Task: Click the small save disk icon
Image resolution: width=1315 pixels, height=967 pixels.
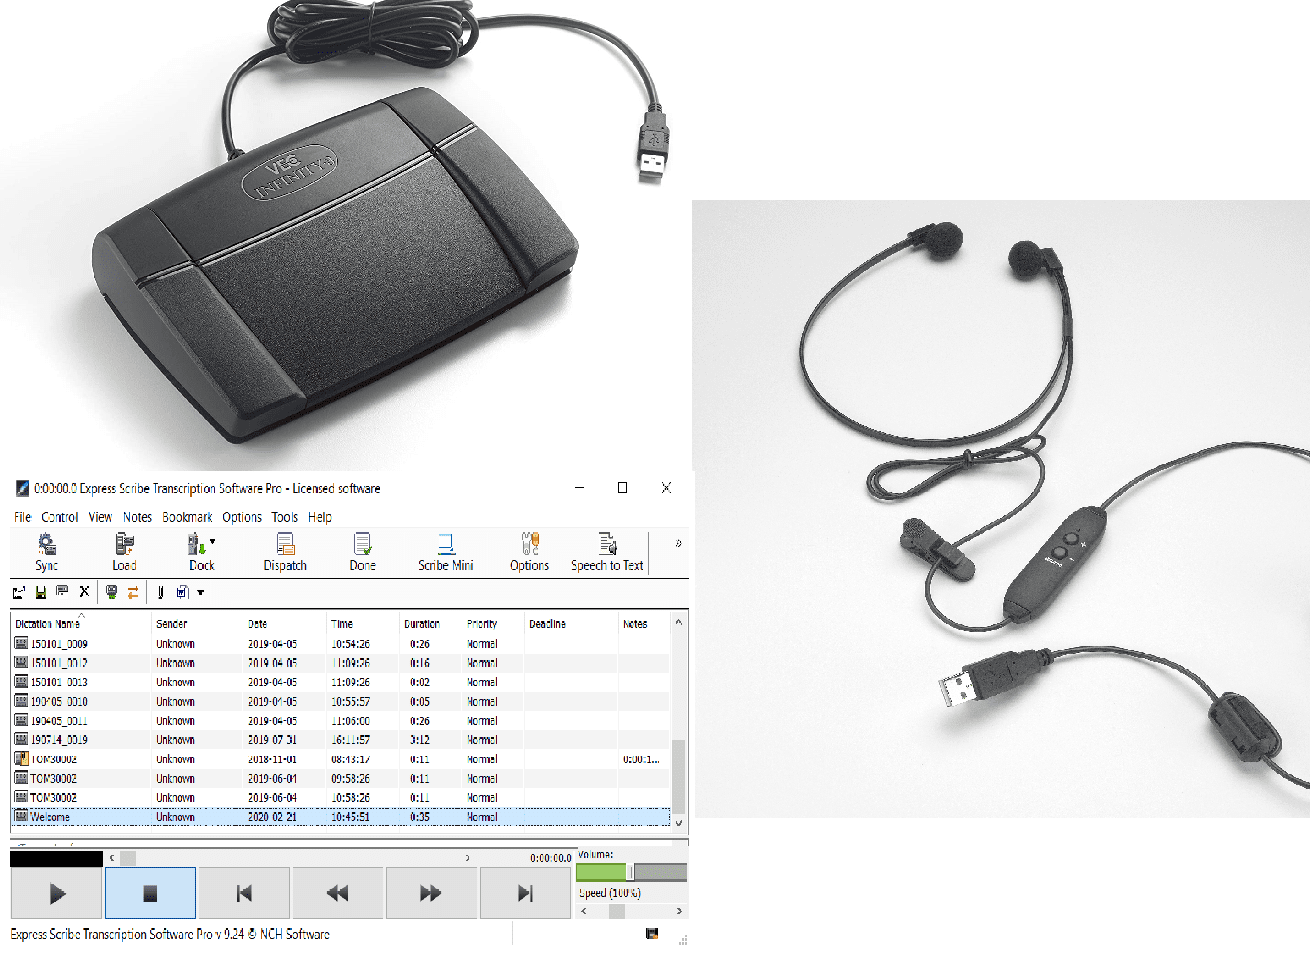Action: tap(41, 592)
